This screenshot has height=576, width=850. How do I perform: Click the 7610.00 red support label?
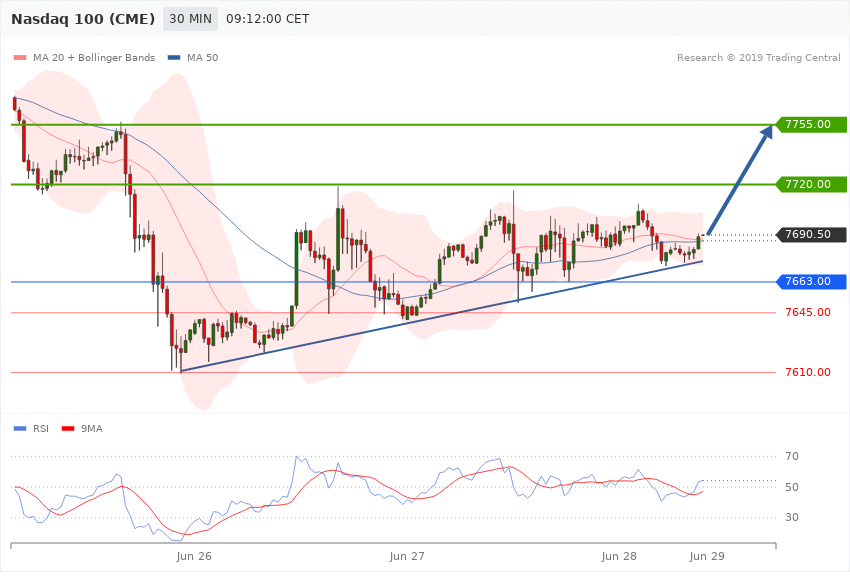[808, 372]
